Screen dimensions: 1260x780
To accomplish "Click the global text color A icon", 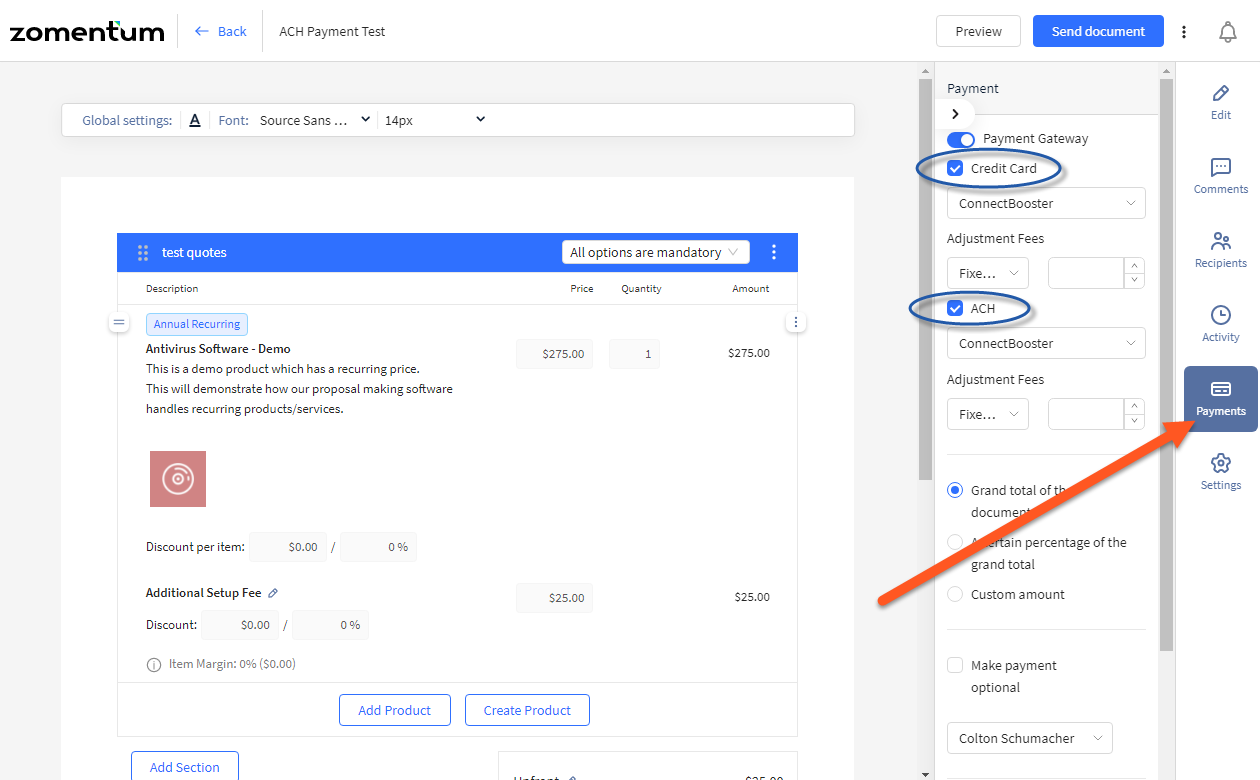I will 195,120.
